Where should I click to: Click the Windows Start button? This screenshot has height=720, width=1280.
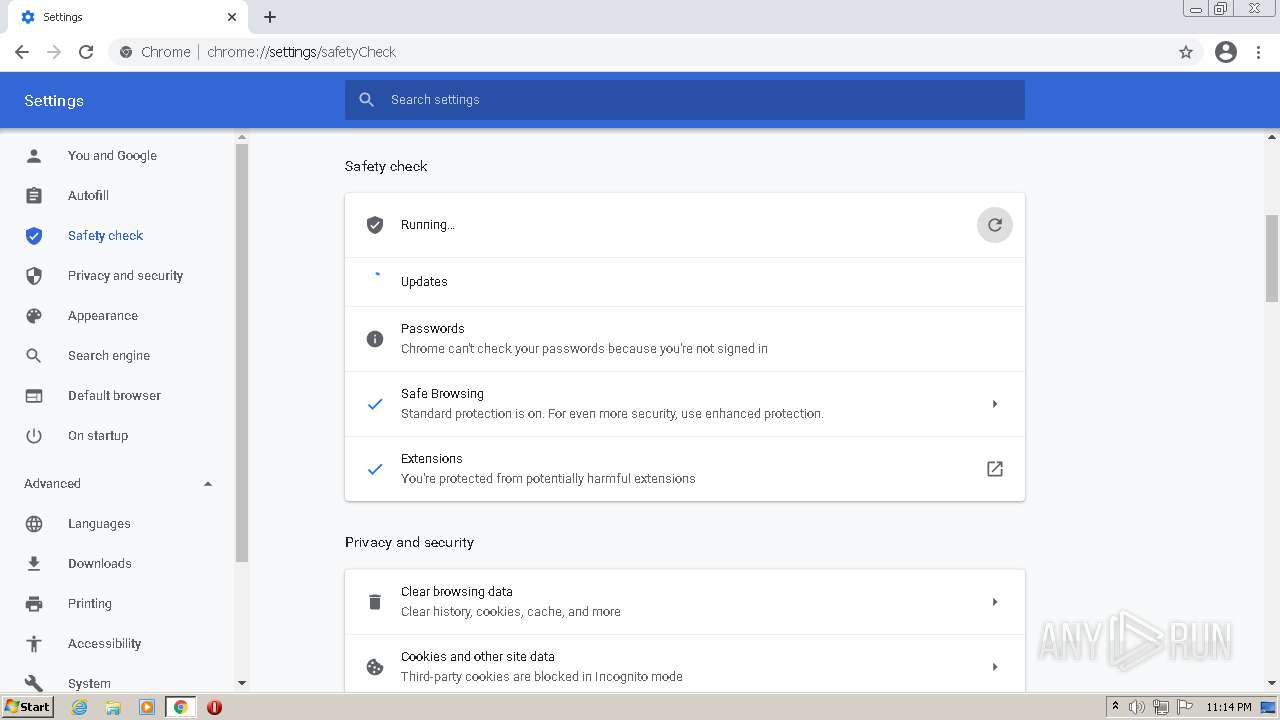pos(28,707)
